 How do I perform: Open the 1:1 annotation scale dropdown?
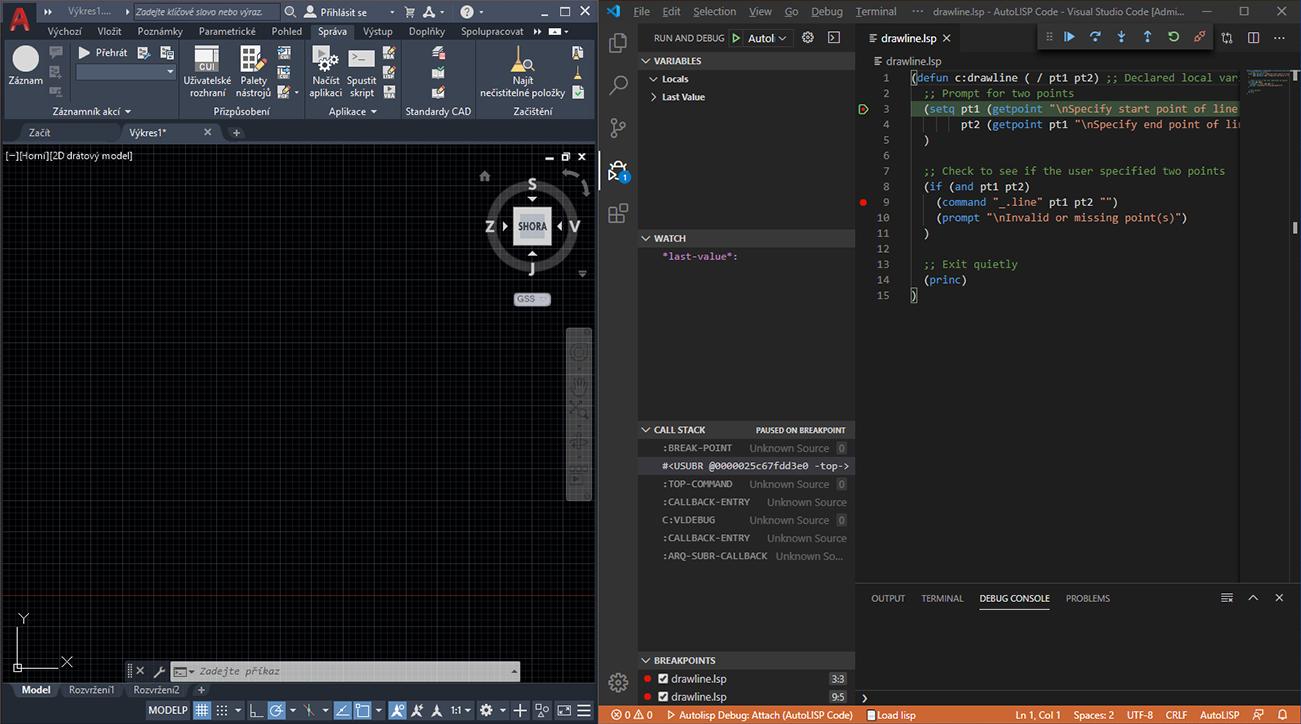tap(461, 710)
